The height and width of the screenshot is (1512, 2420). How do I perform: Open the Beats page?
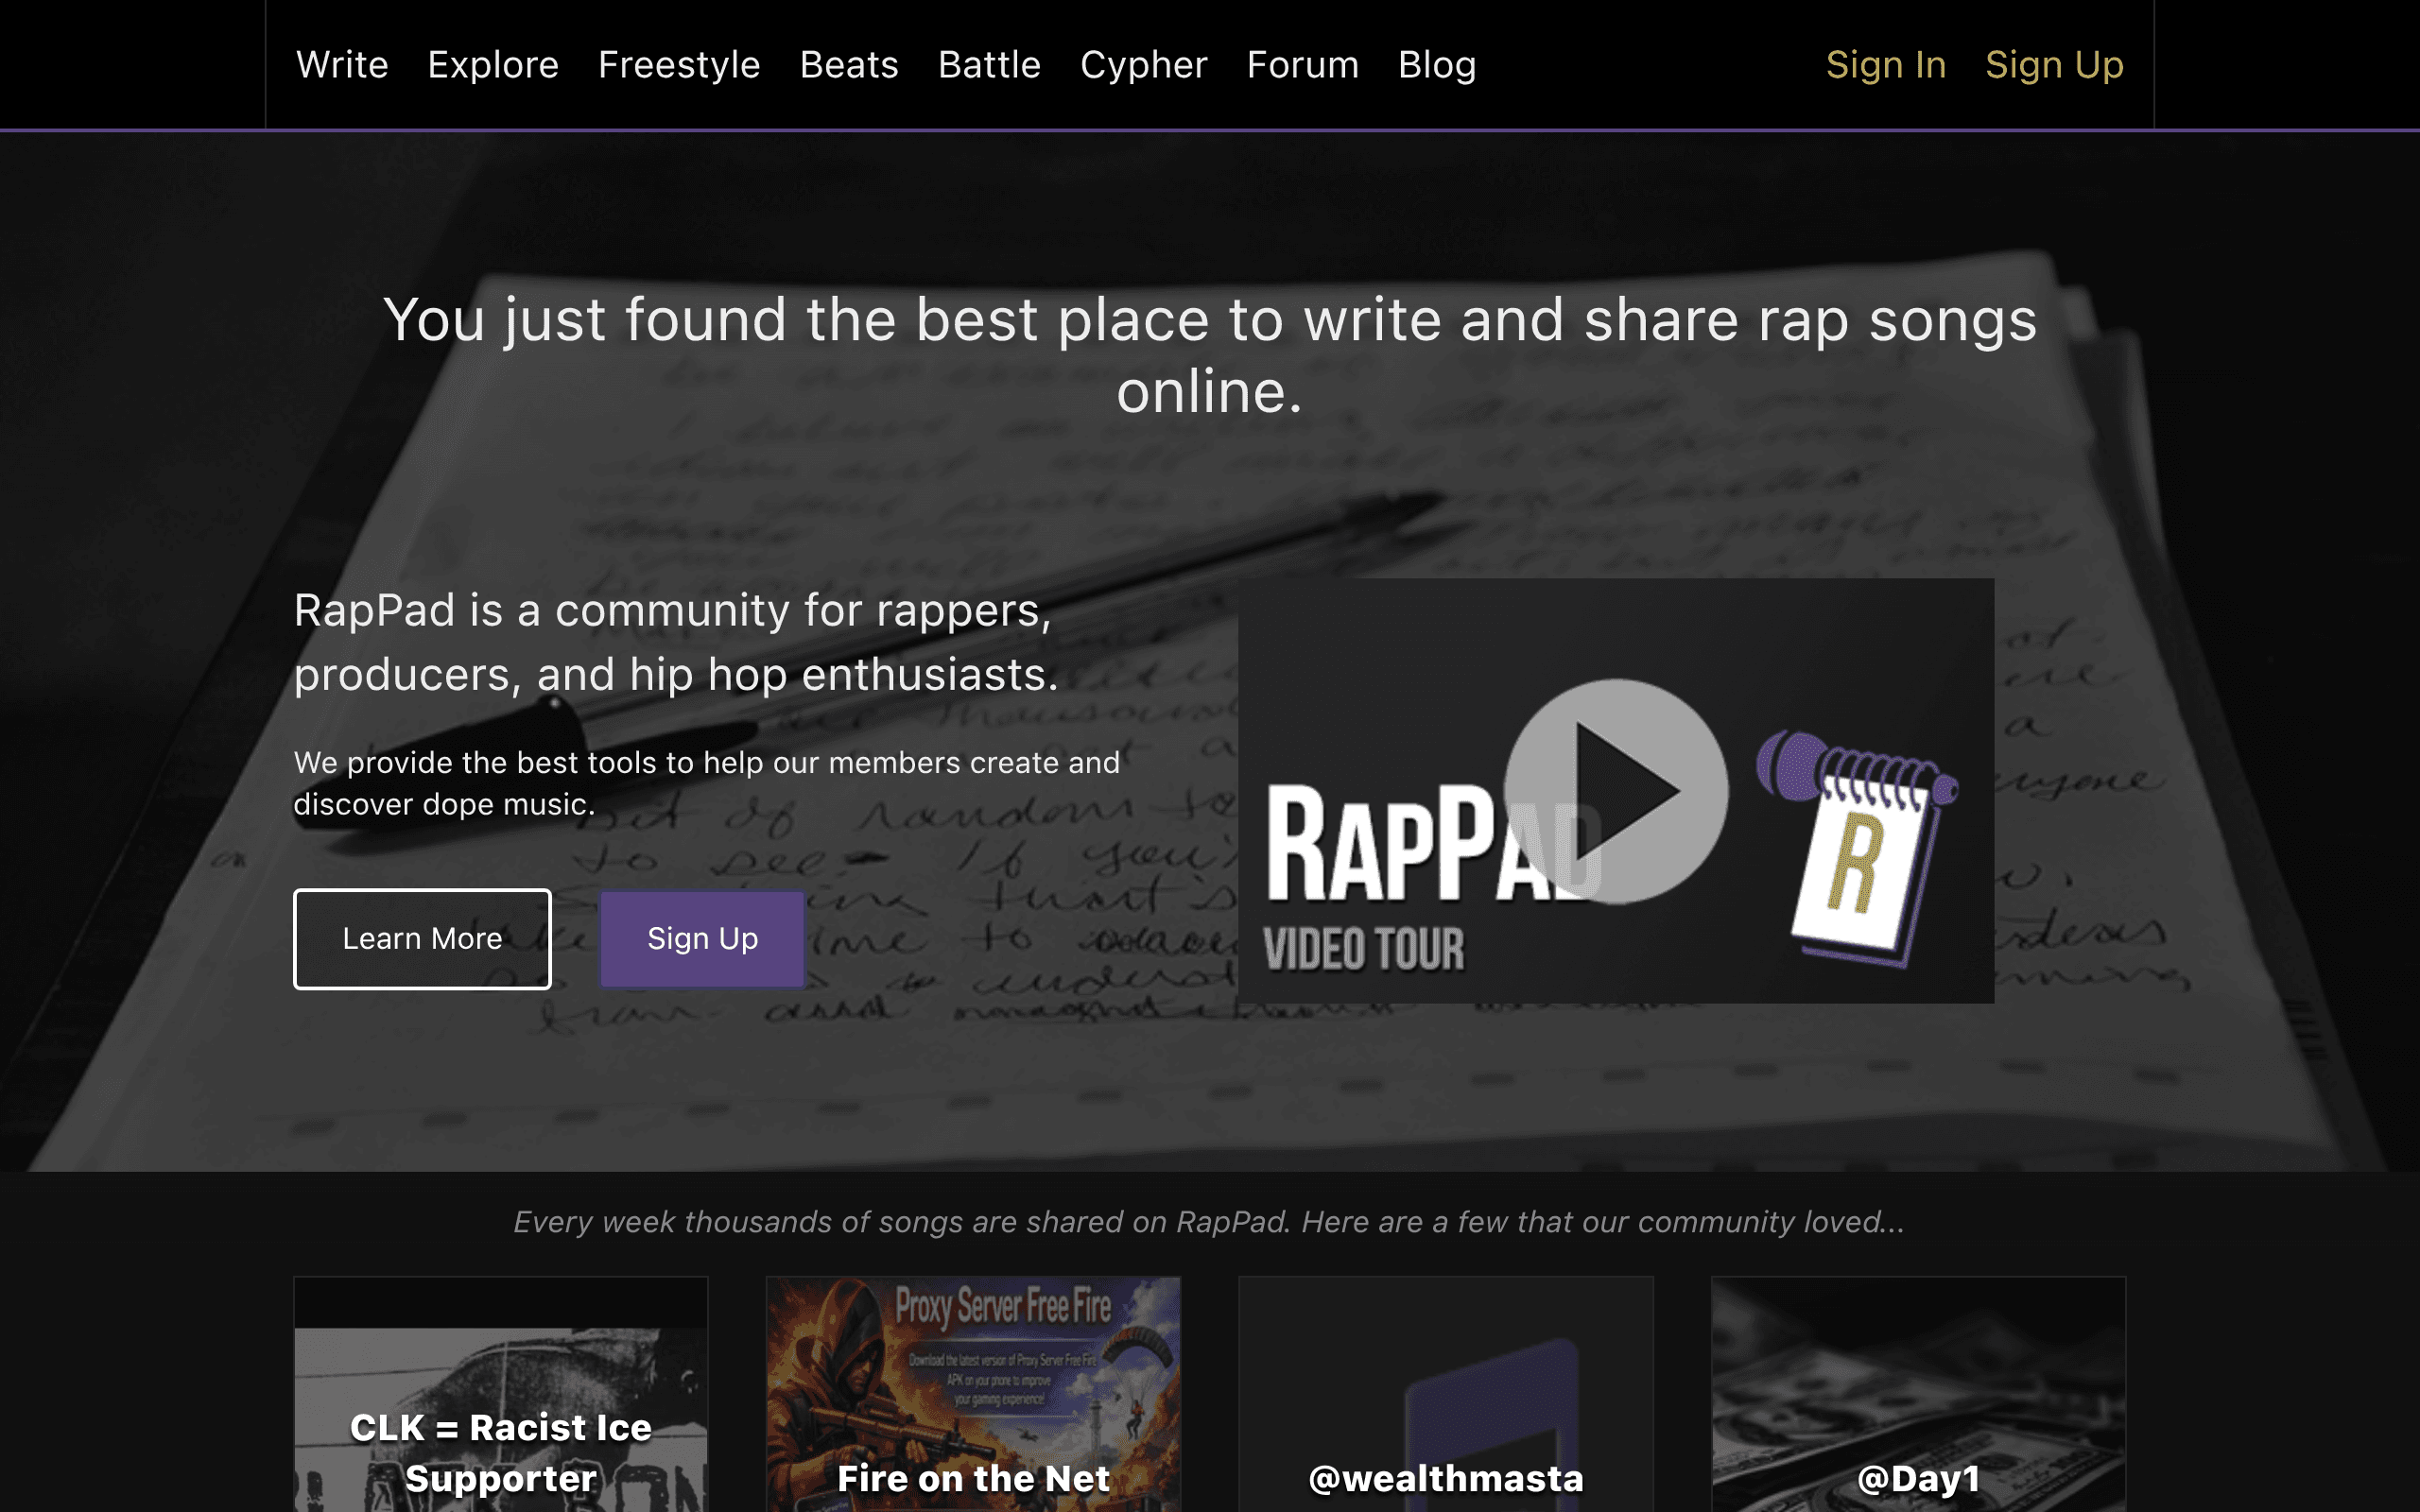849,65
